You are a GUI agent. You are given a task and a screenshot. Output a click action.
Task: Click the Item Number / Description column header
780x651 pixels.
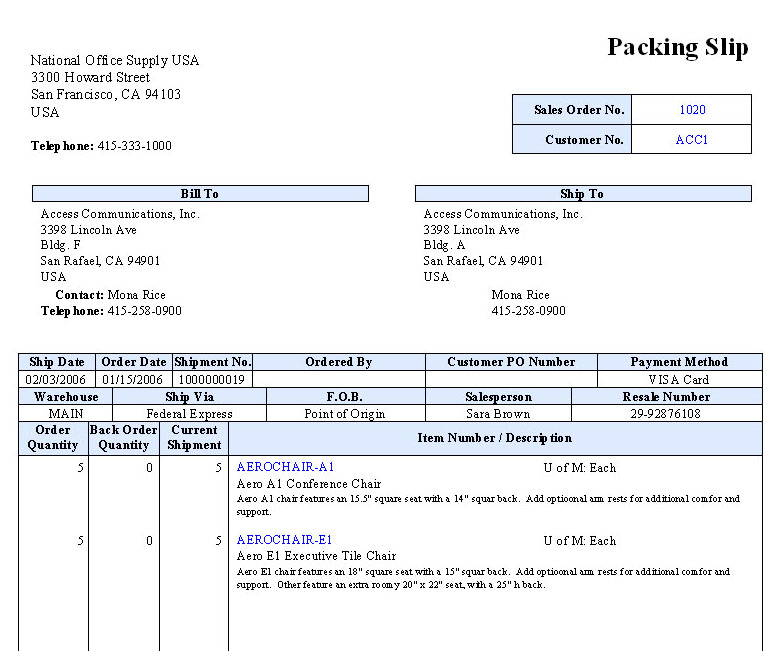[x=494, y=438]
